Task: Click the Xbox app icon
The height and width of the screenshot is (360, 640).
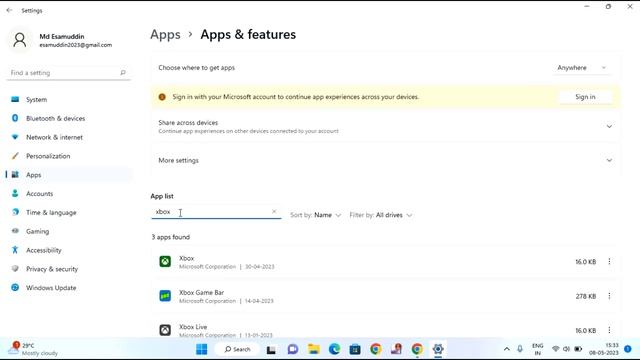Action: (x=165, y=261)
